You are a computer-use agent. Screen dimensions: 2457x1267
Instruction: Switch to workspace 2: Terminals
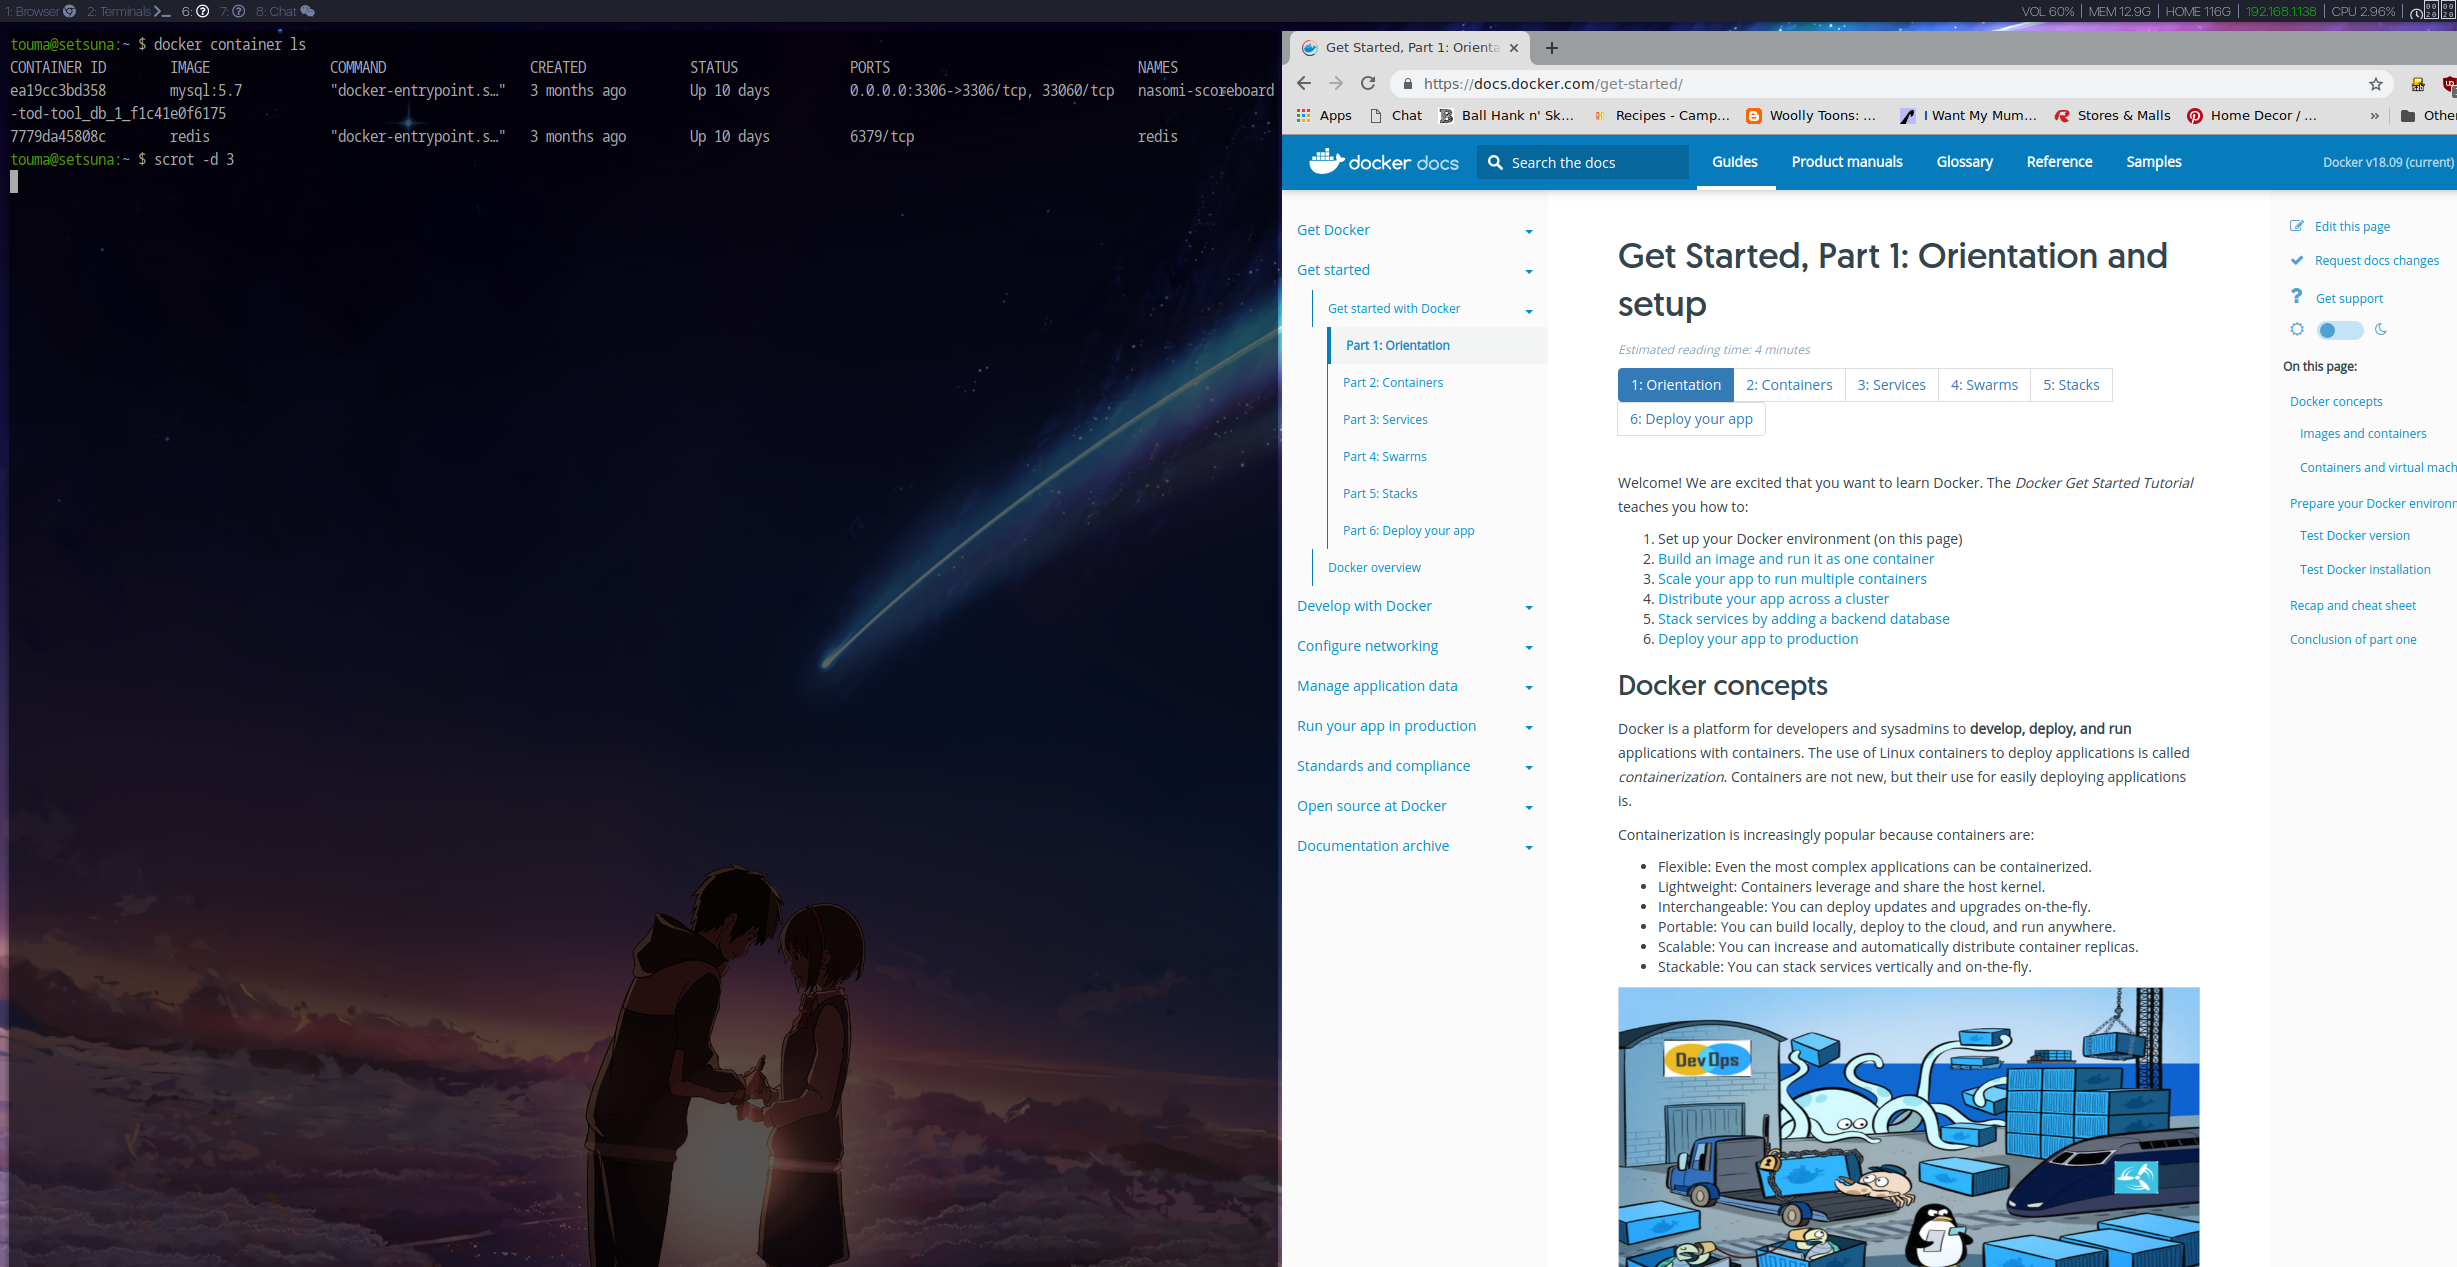point(128,11)
